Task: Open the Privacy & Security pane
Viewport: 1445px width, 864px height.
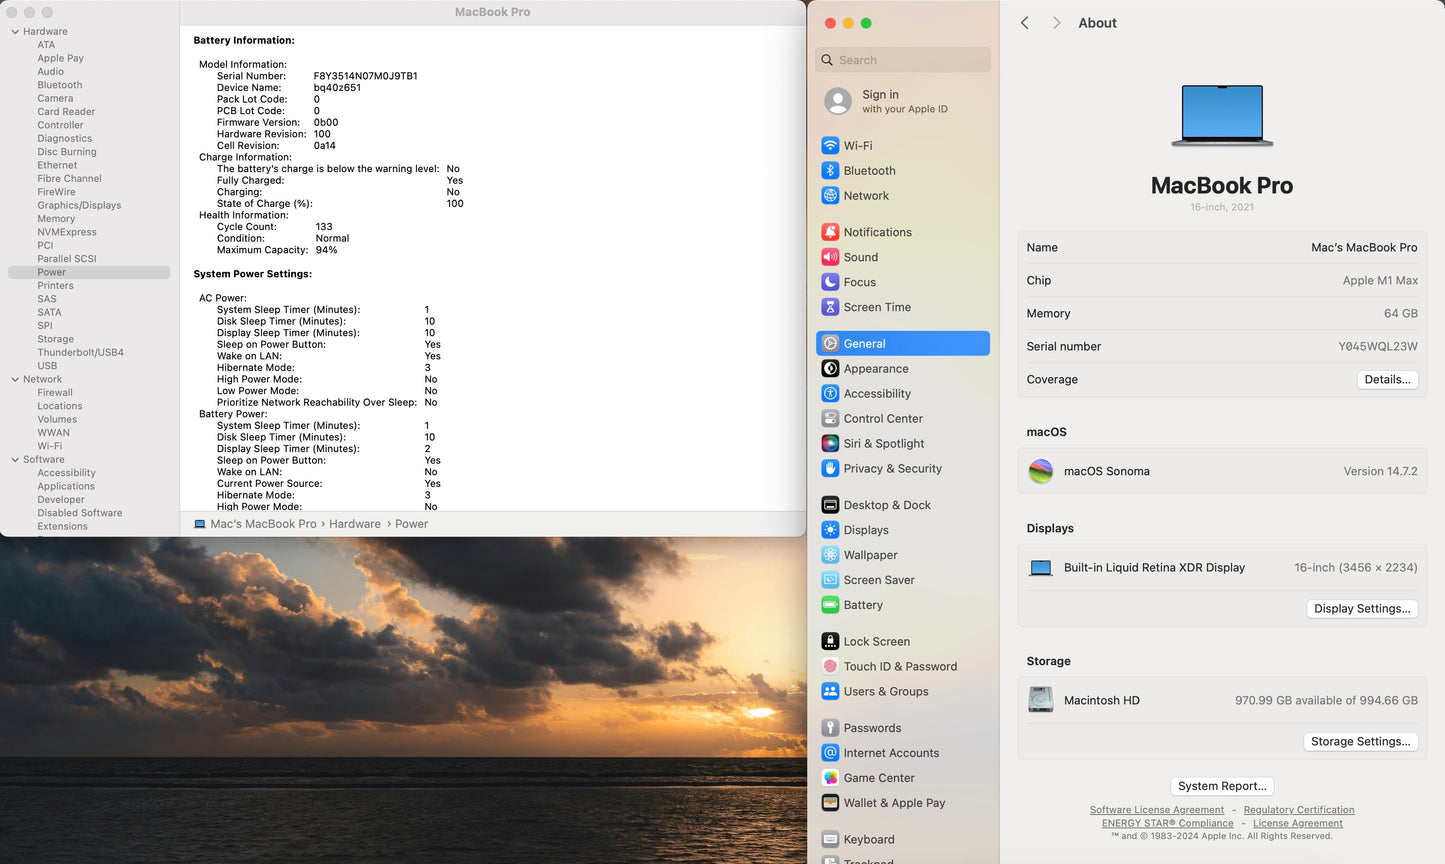Action: tap(892, 468)
